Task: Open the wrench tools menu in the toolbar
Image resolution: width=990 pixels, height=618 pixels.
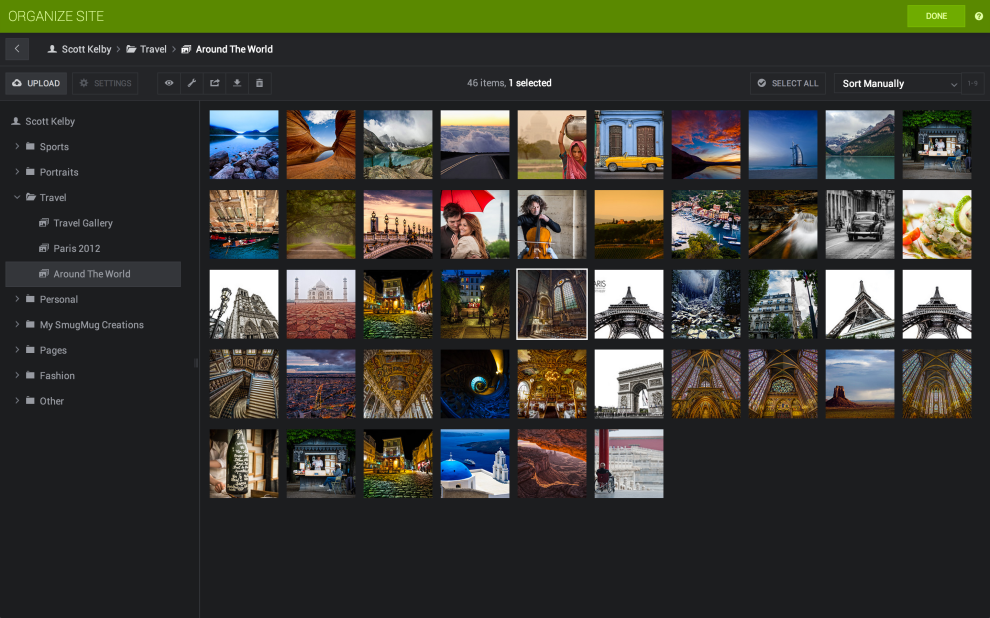Action: tap(191, 83)
